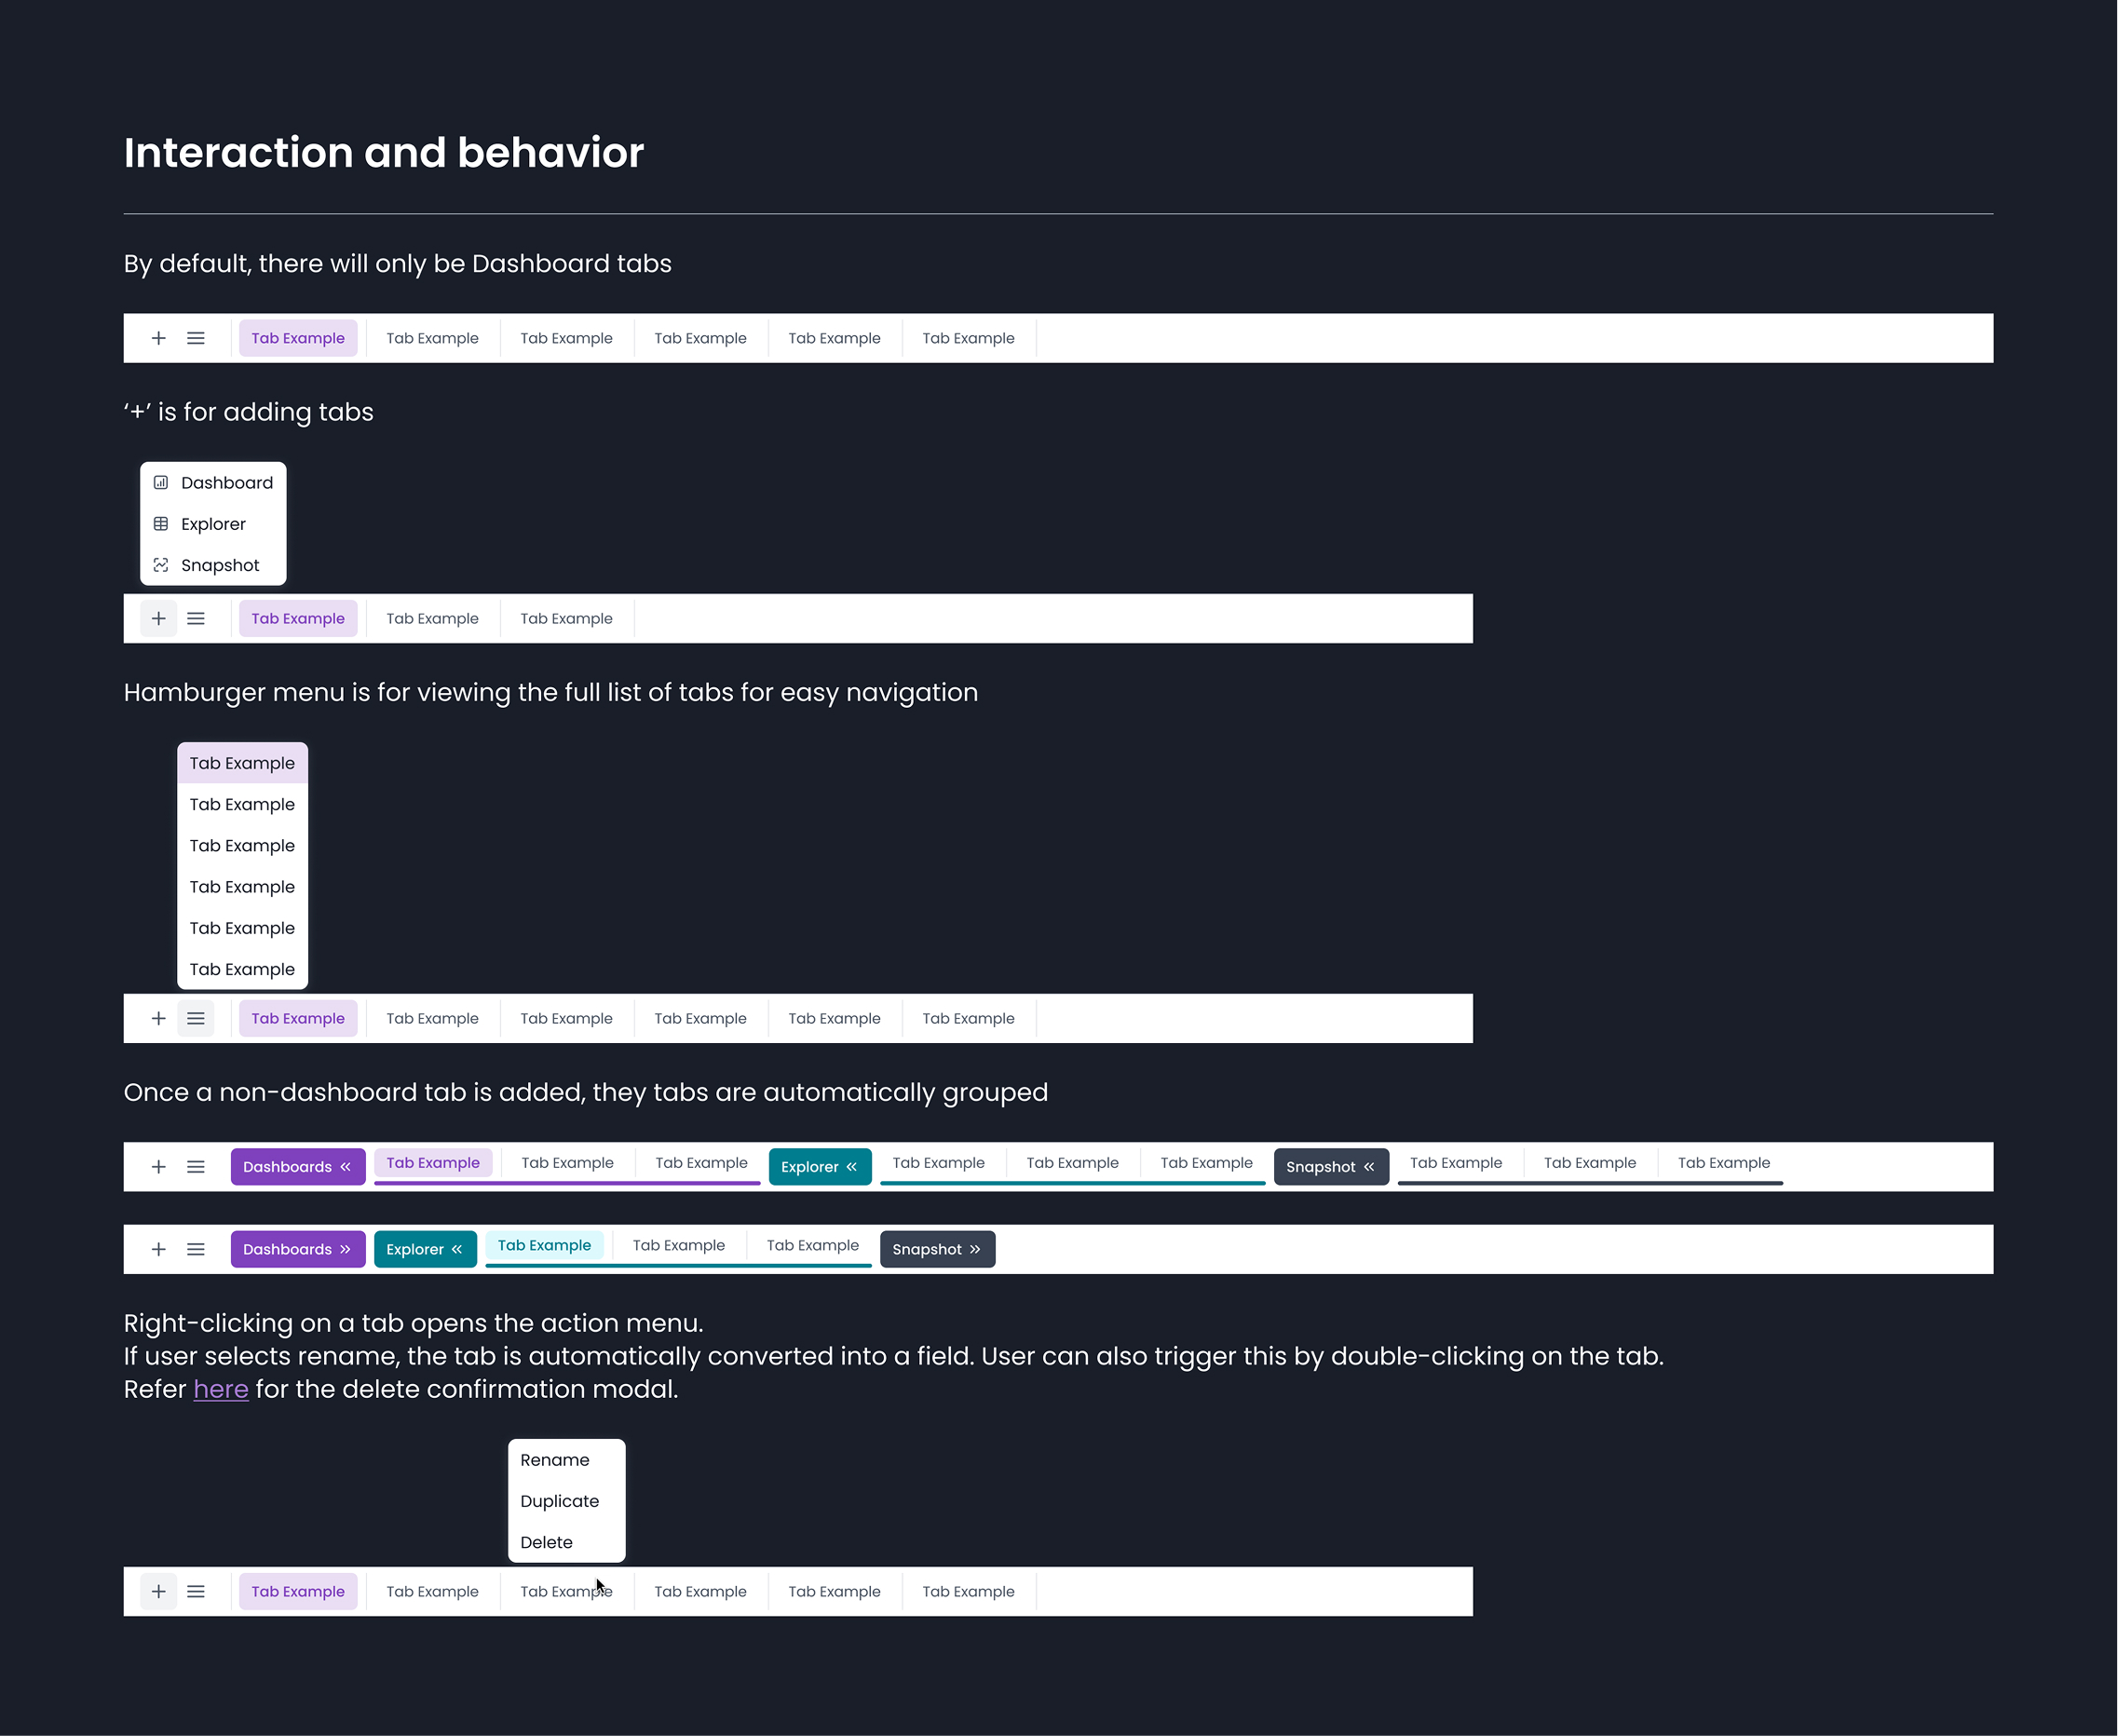Click the plus icon on the top tab bar
2118x1736 pixels.
(158, 338)
